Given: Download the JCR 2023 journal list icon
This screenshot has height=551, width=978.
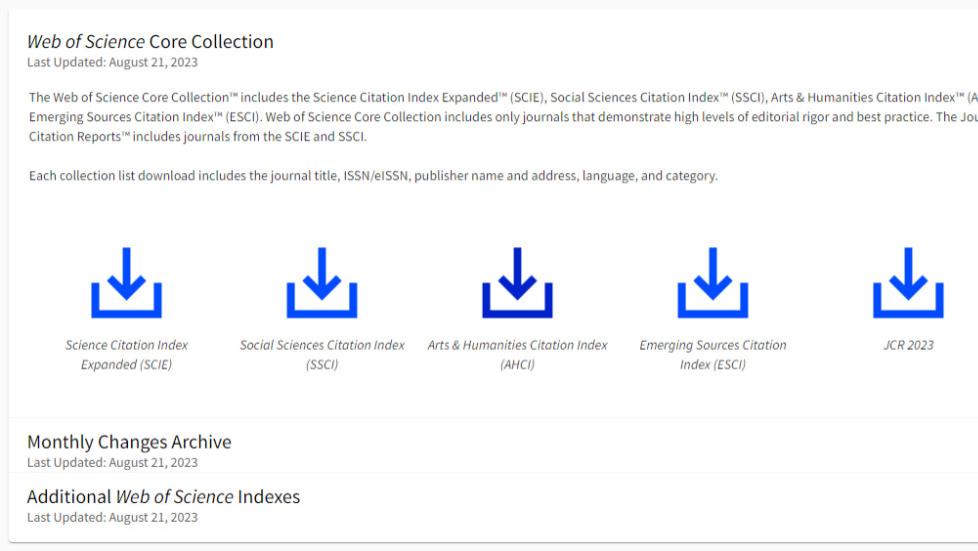Looking at the screenshot, I should tap(908, 283).
